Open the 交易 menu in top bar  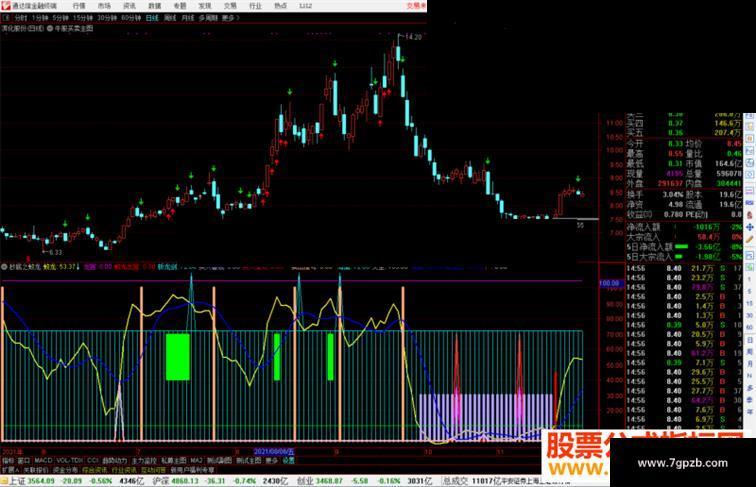click(x=230, y=6)
